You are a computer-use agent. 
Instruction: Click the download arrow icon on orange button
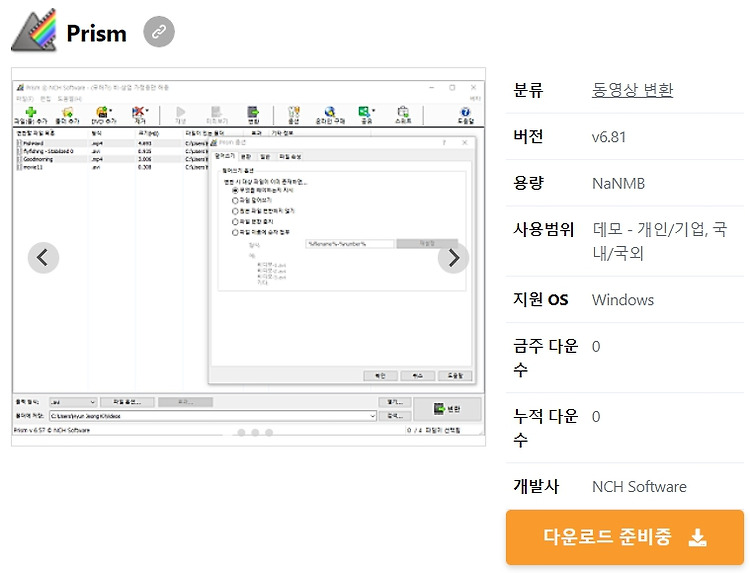point(697,537)
